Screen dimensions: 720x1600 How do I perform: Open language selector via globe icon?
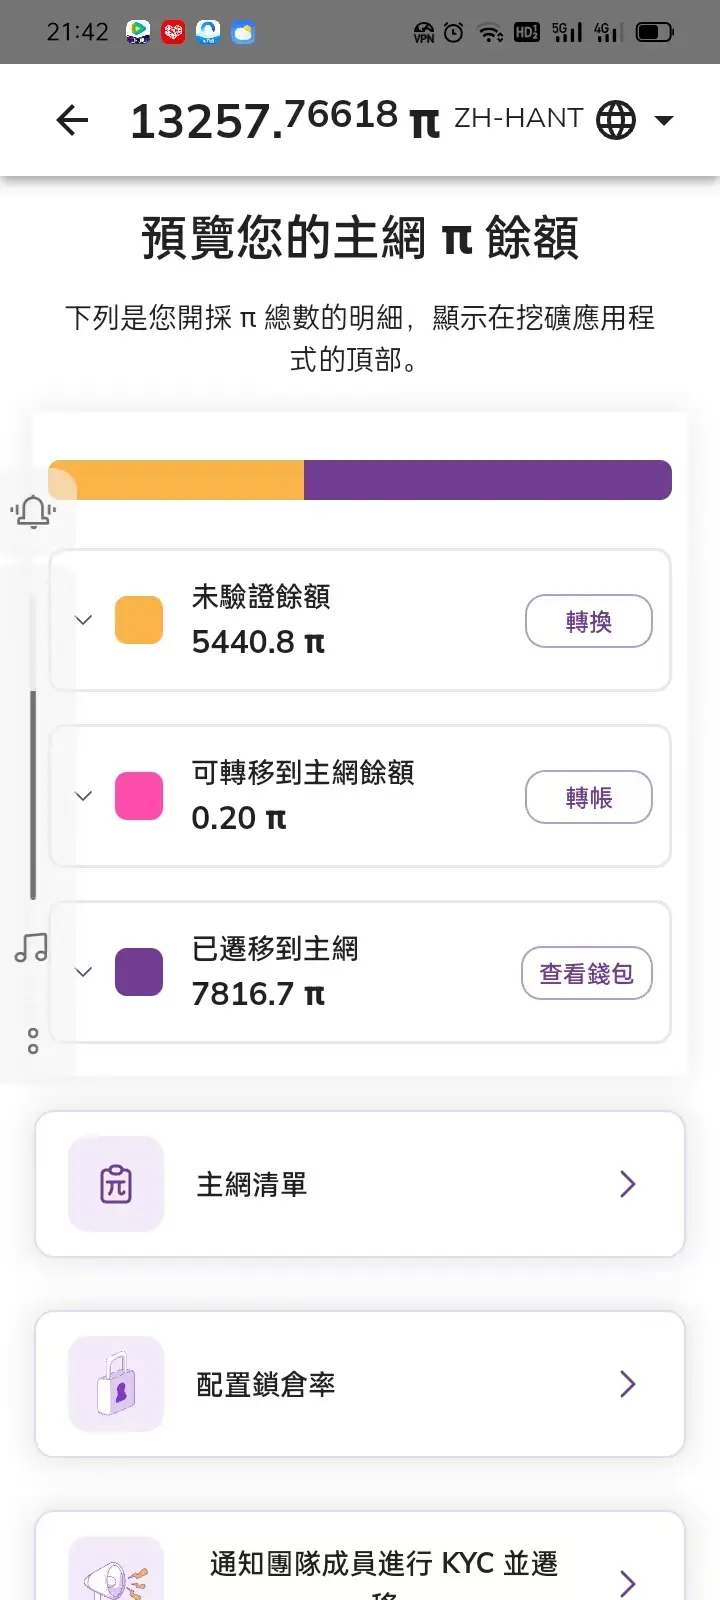616,121
